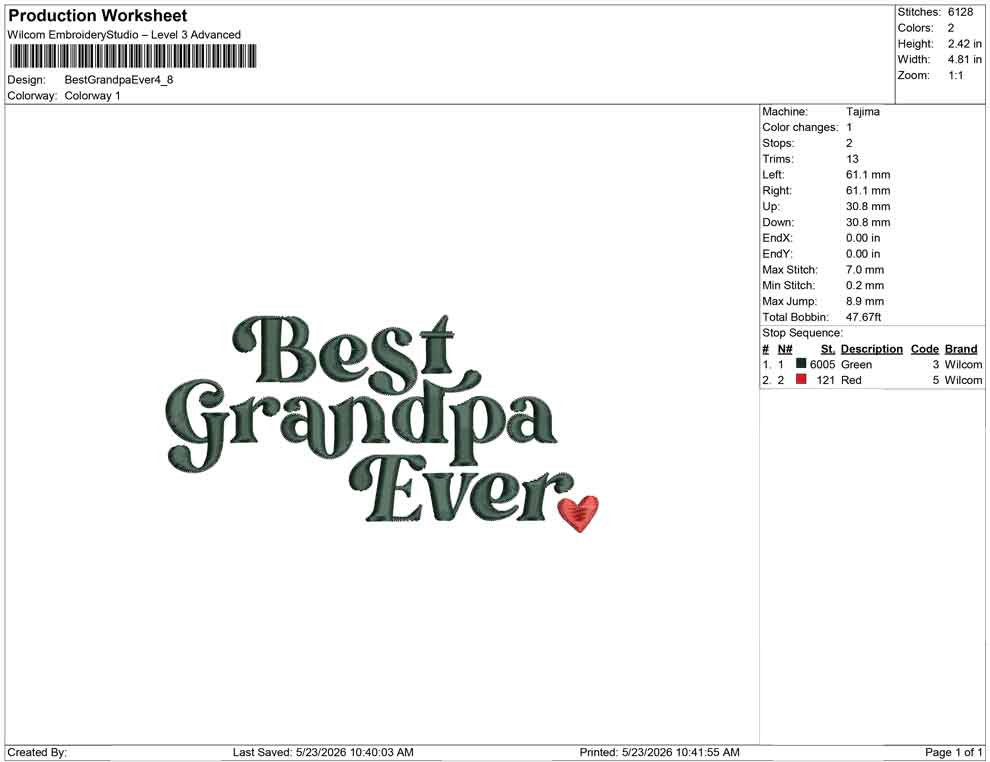Click the 'Up:' label
Image resolution: width=990 pixels, height=762 pixels.
click(x=770, y=206)
